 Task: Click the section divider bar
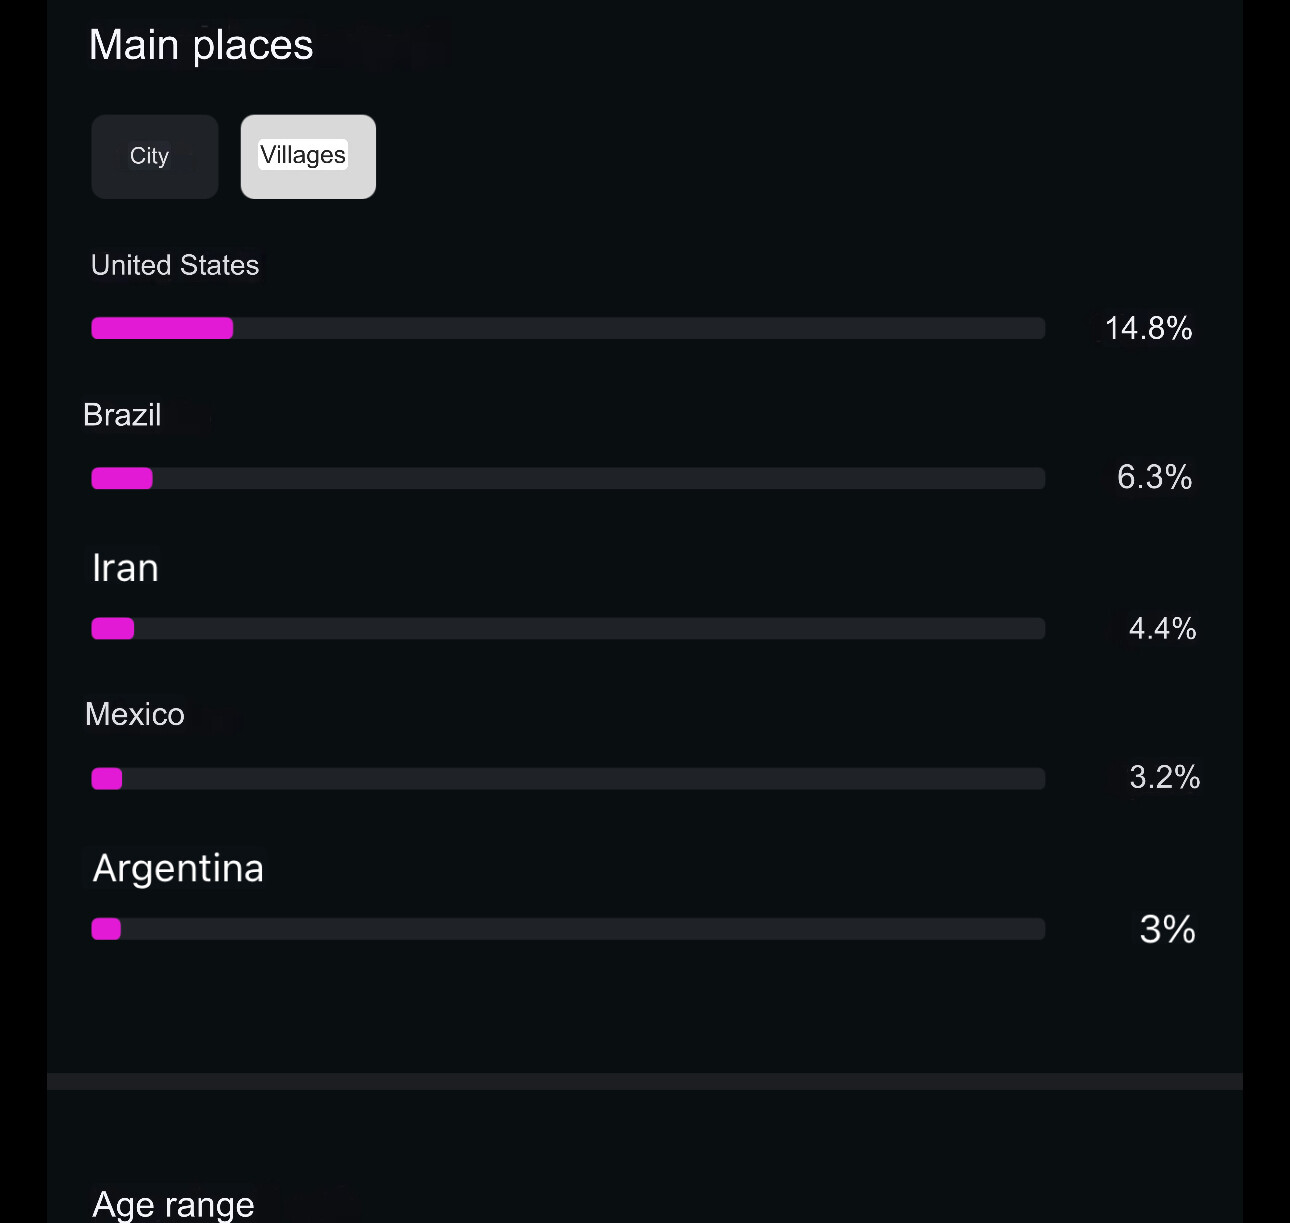coord(645,1081)
